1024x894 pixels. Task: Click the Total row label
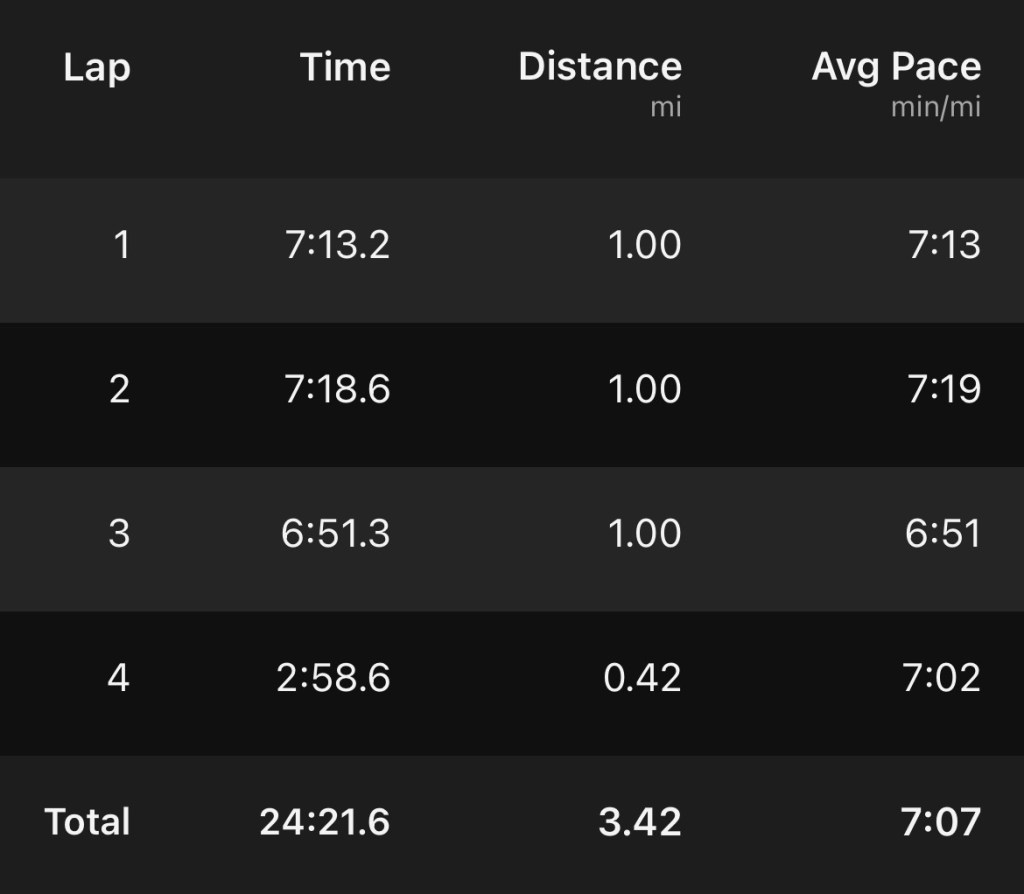pos(88,822)
